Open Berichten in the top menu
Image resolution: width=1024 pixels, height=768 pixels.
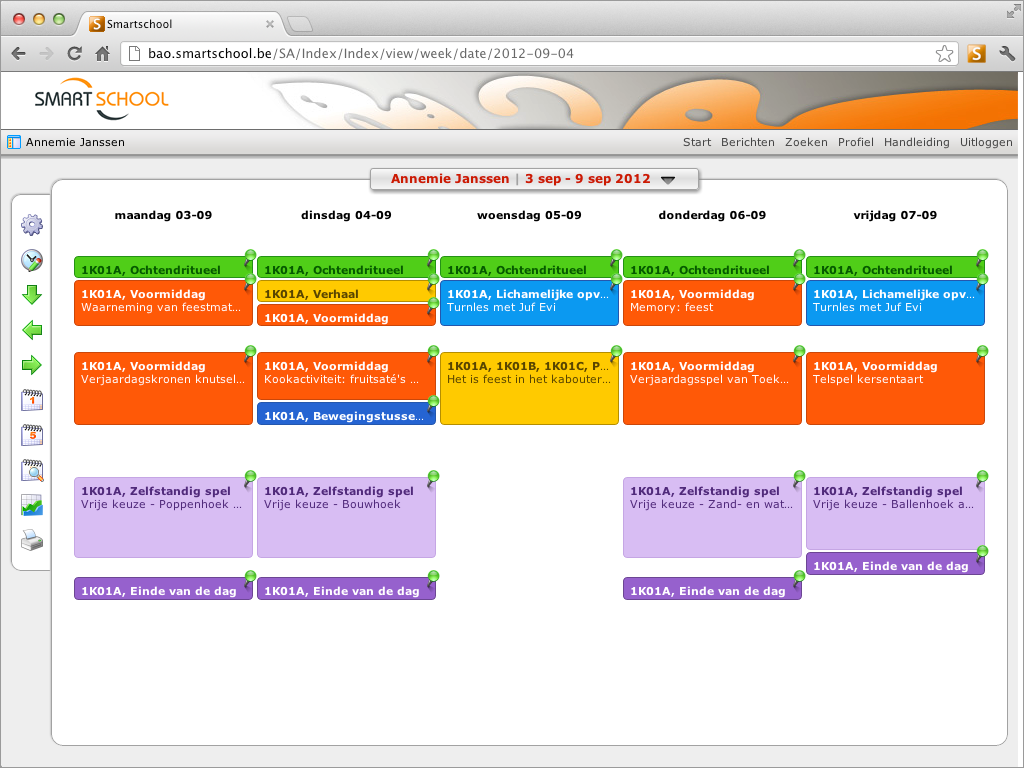point(748,142)
